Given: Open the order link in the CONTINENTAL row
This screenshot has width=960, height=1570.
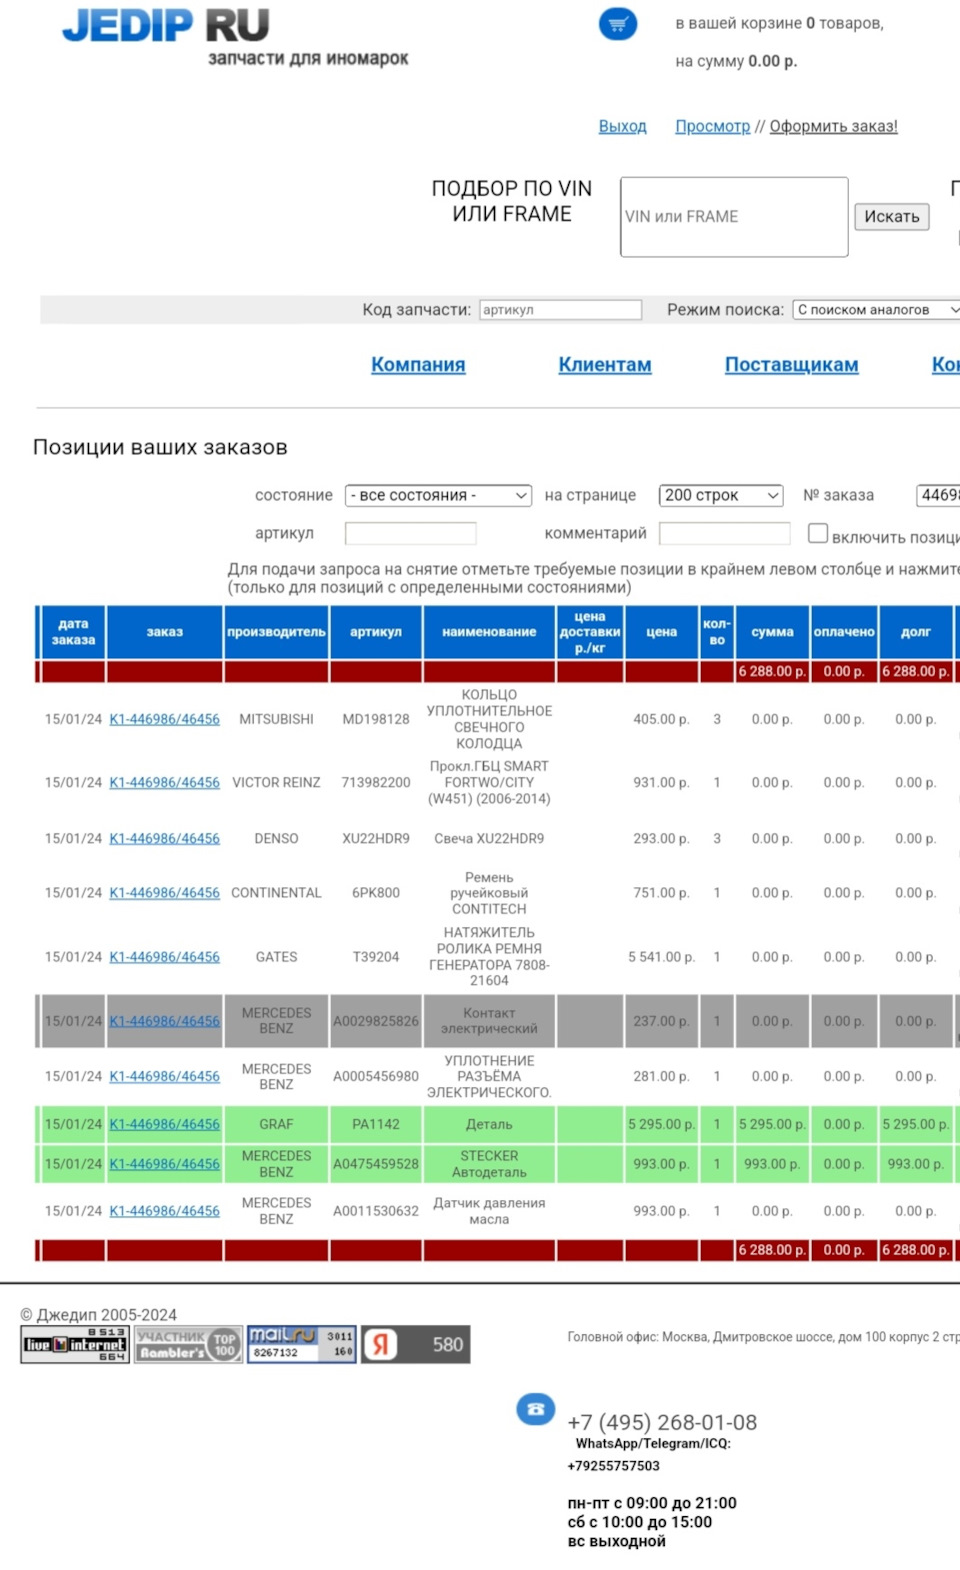Looking at the screenshot, I should (x=164, y=893).
